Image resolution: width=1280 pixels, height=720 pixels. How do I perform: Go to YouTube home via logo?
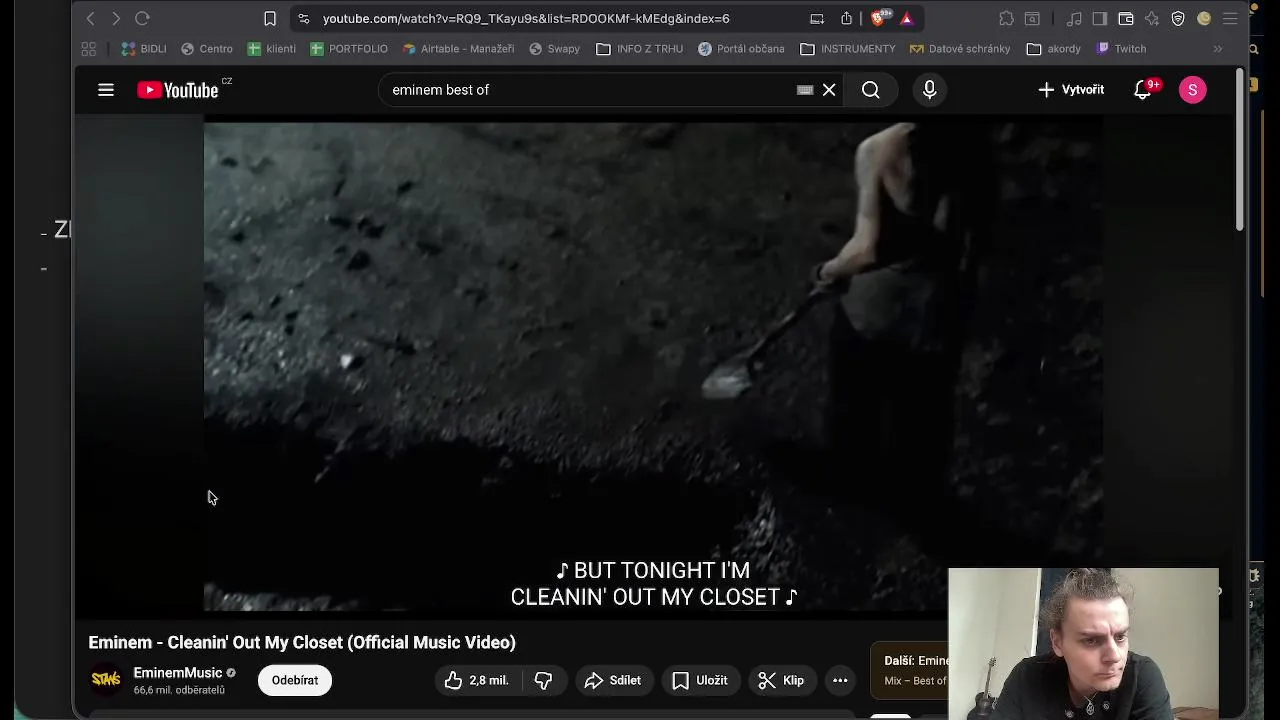click(178, 90)
